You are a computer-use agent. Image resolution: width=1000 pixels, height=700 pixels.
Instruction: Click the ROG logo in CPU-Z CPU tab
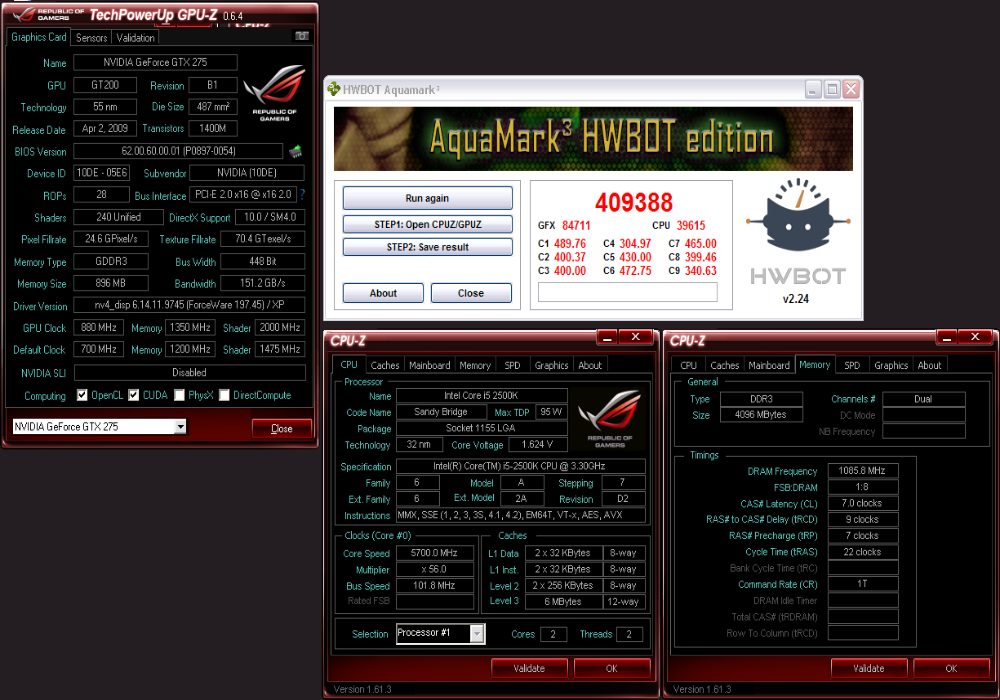pyautogui.click(x=609, y=419)
